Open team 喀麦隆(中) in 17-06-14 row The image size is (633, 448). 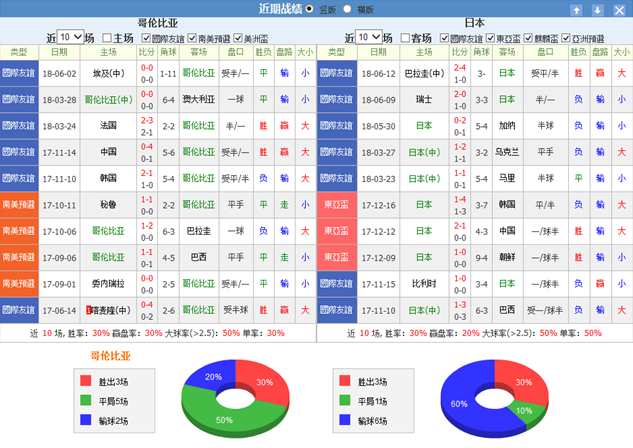(x=108, y=310)
